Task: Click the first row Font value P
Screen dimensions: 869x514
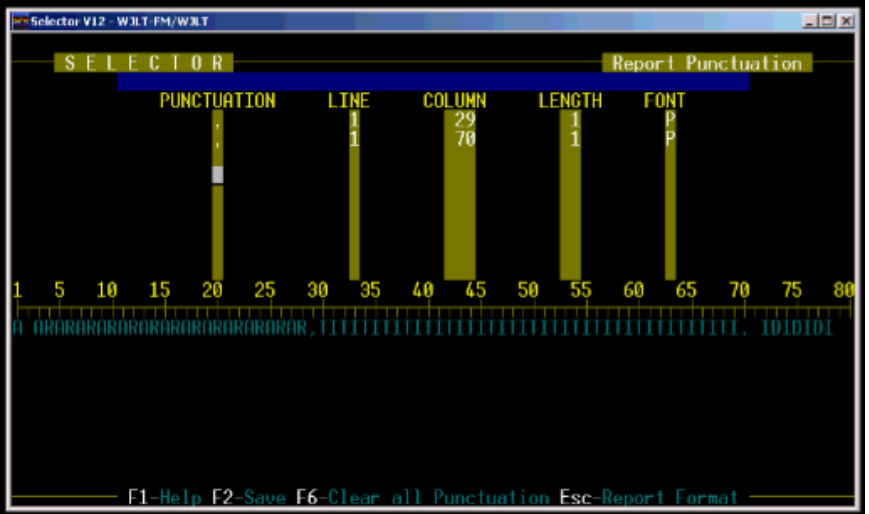Action: pos(670,120)
